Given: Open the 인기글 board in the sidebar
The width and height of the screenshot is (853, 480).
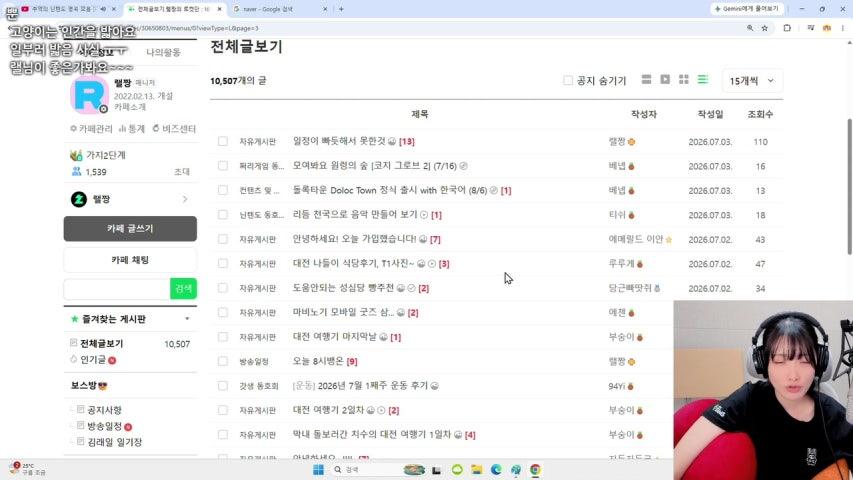Looking at the screenshot, I should click(x=93, y=360).
